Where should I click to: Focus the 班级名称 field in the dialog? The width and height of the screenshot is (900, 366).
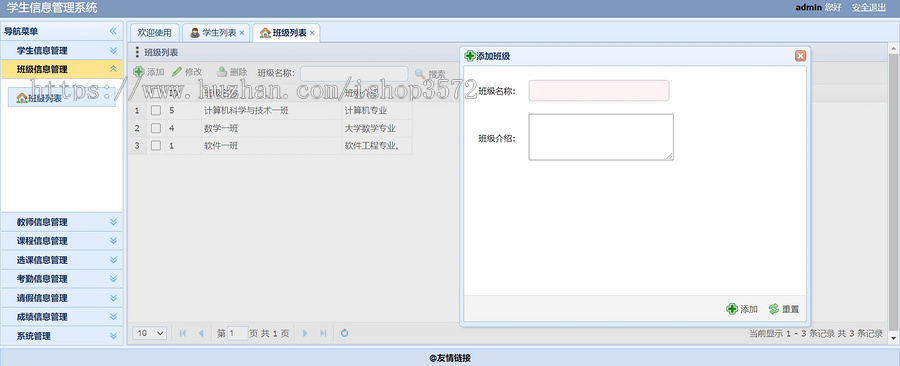599,91
